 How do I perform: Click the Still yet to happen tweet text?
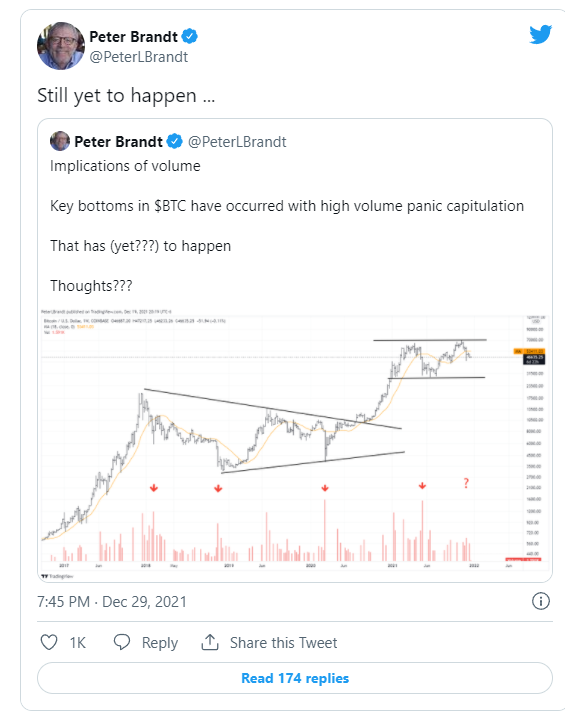click(x=126, y=96)
